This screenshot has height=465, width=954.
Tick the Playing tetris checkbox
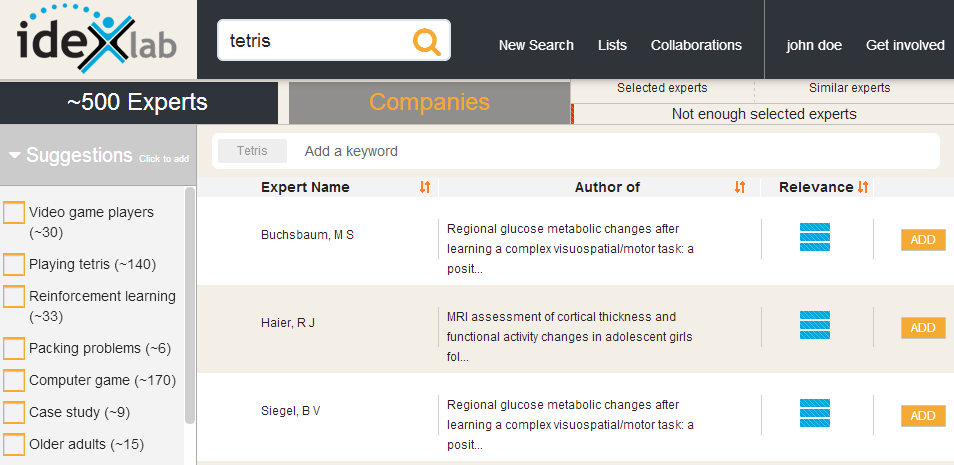tap(14, 265)
